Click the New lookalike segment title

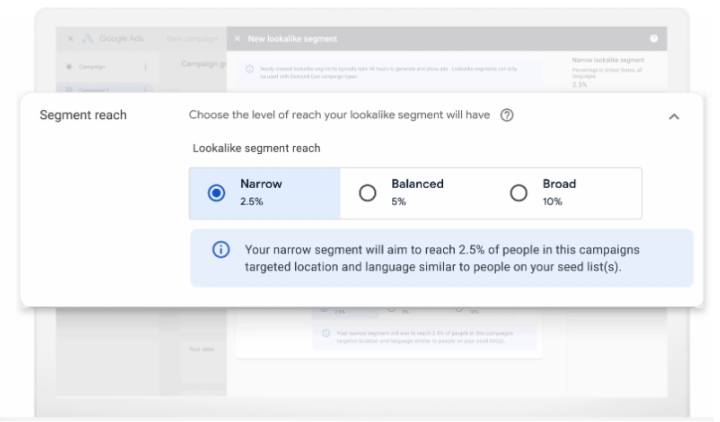[293, 39]
